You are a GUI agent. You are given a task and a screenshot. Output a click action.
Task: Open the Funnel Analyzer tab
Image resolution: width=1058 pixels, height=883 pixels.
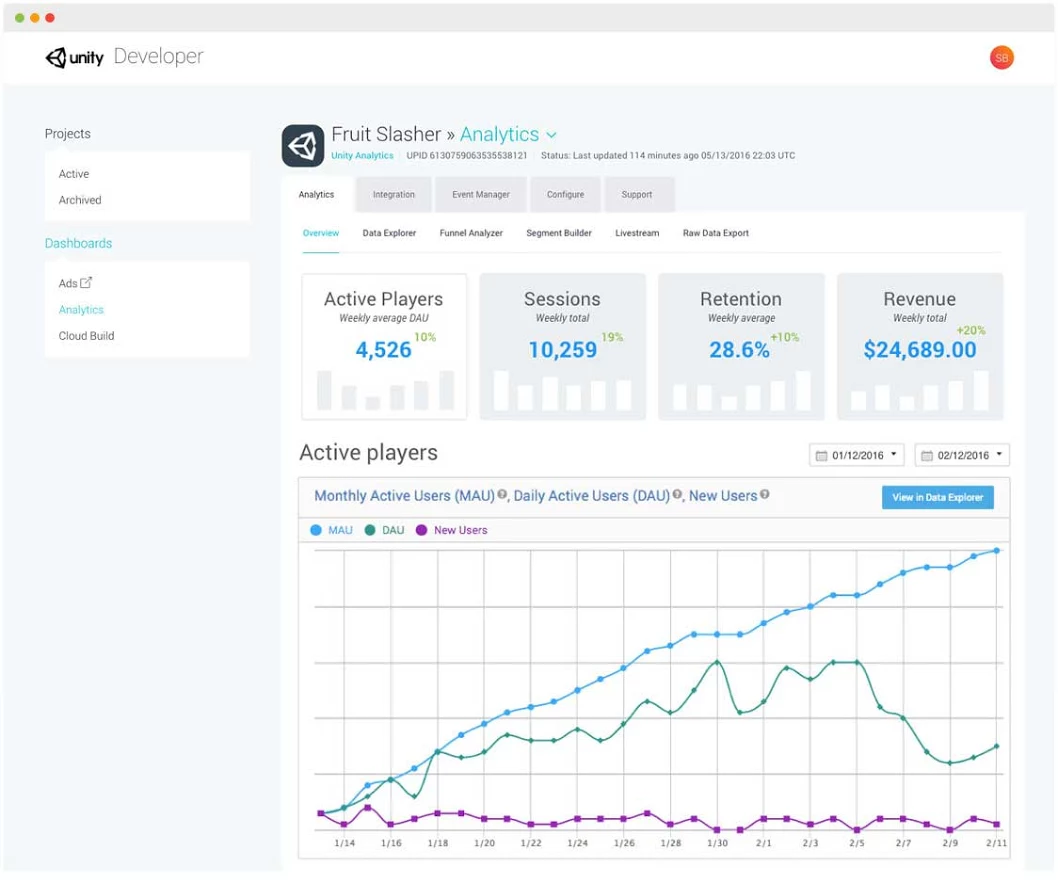pos(470,233)
